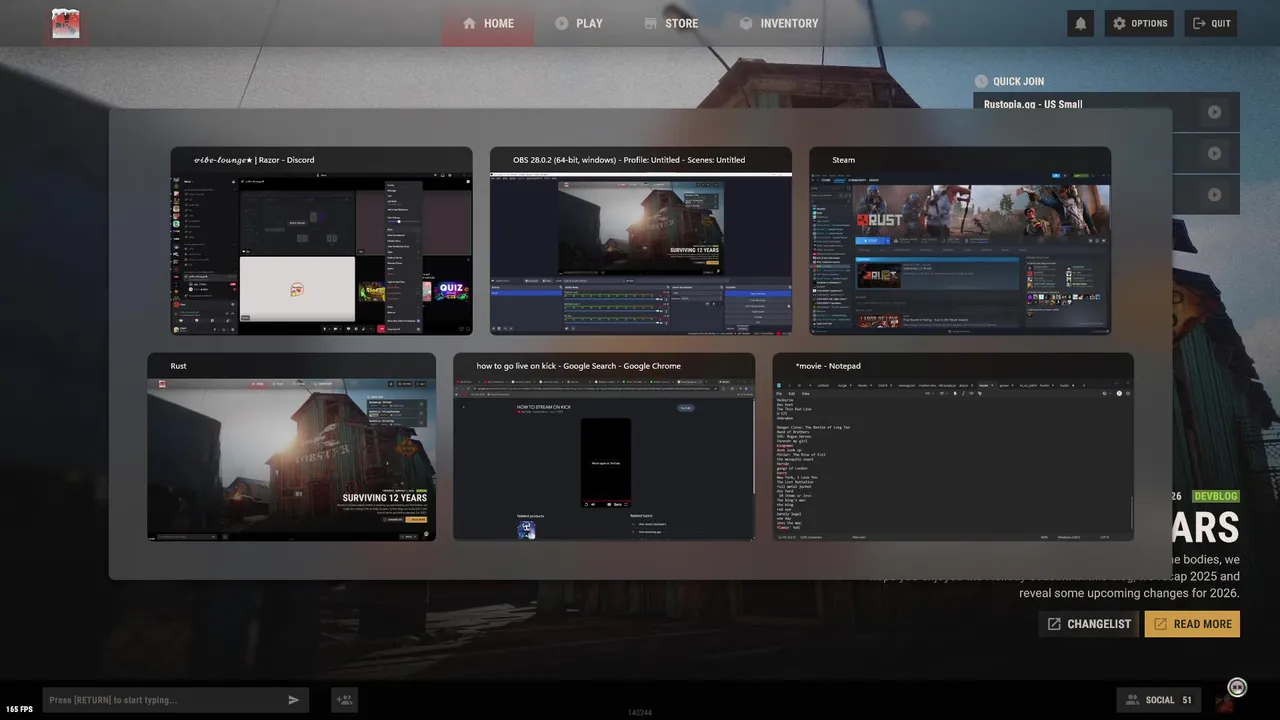This screenshot has width=1280, height=720.
Task: Switch to the Google Chrome window thumbnail
Action: click(604, 447)
